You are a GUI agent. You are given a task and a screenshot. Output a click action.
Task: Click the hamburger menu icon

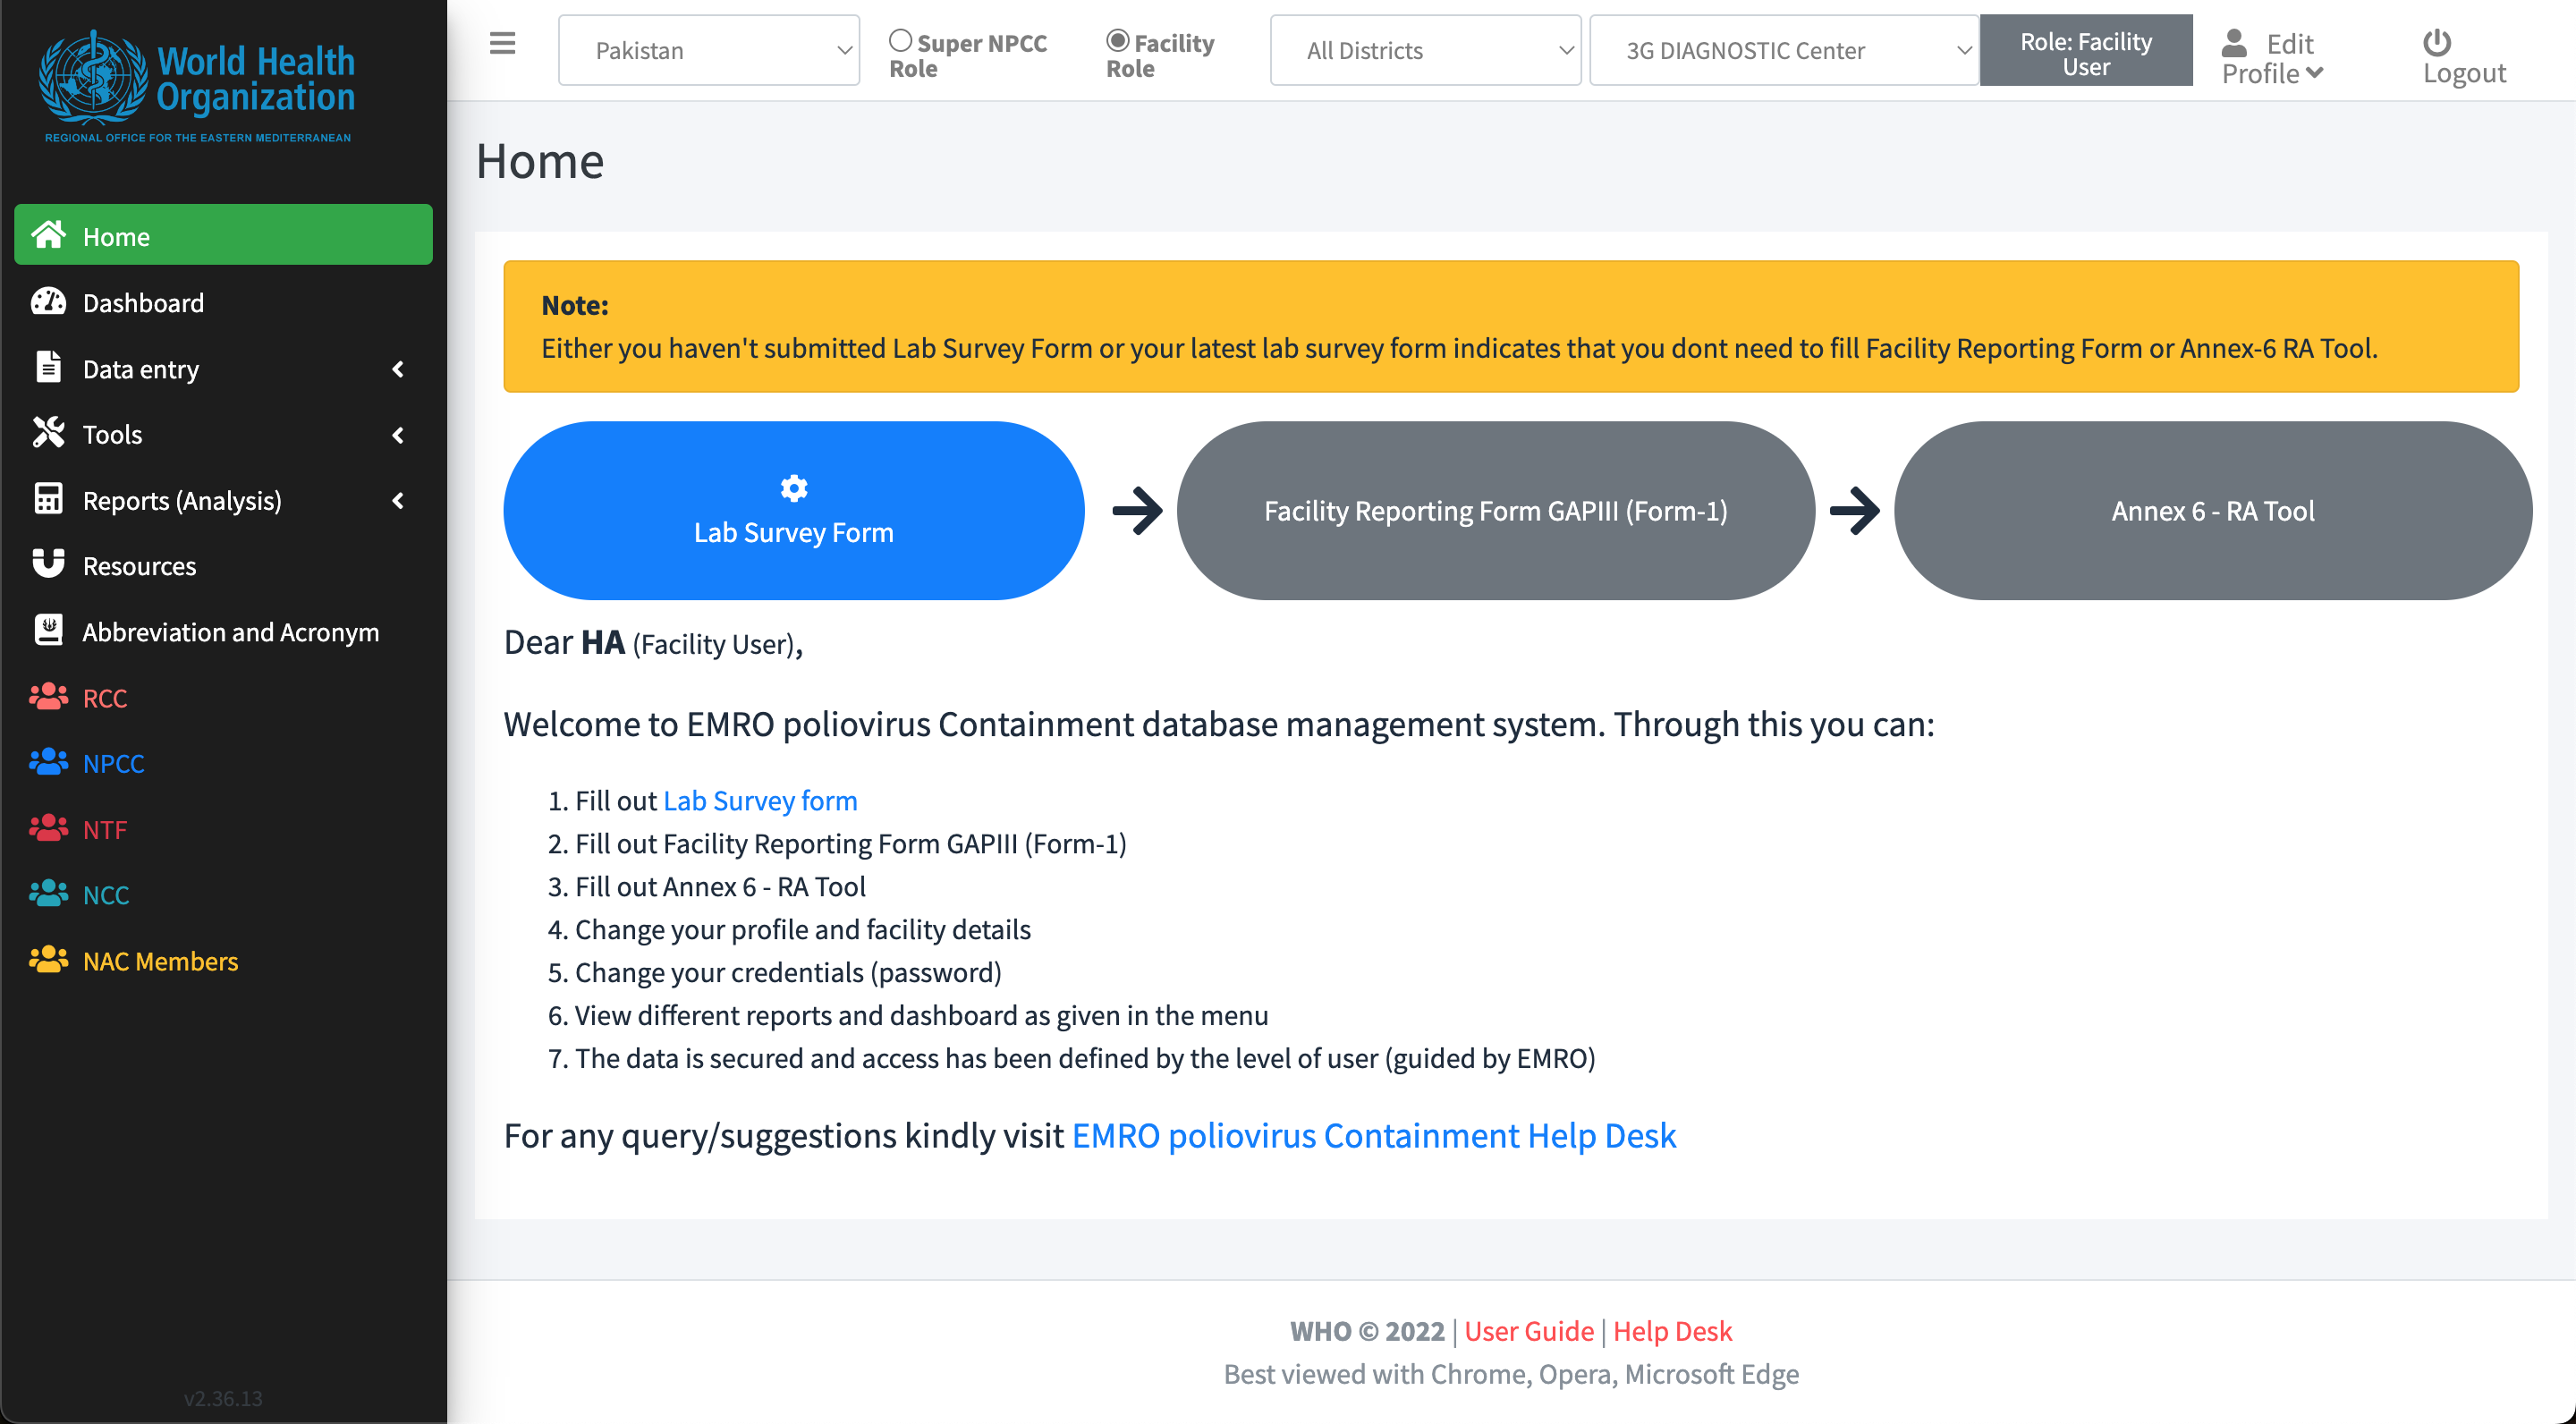point(502,43)
